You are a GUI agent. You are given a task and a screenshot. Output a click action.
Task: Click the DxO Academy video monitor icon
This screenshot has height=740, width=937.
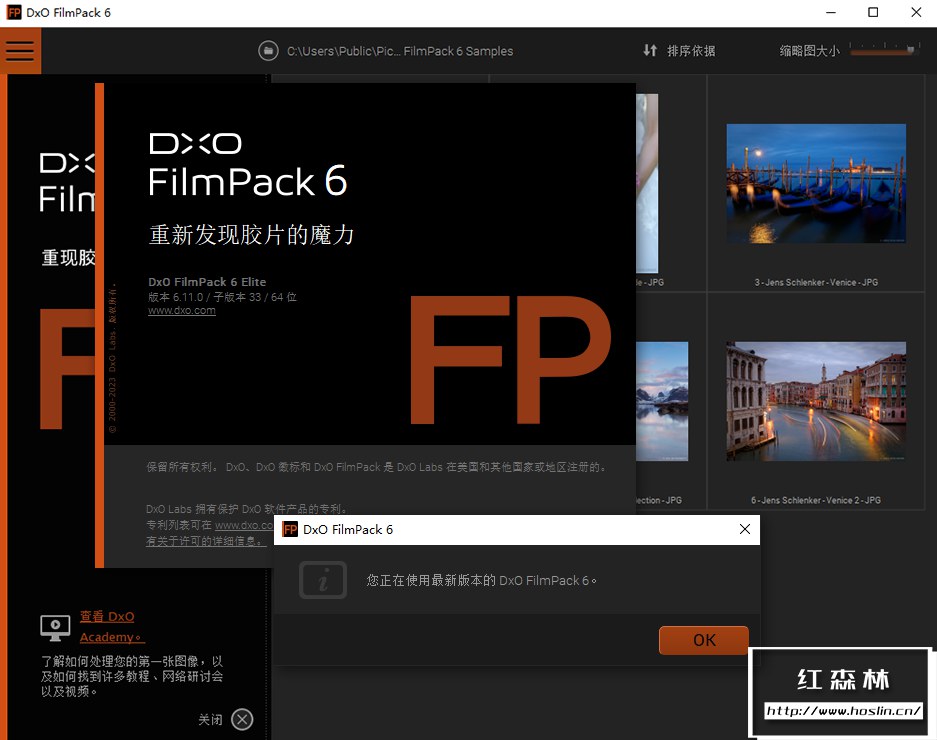(x=55, y=628)
